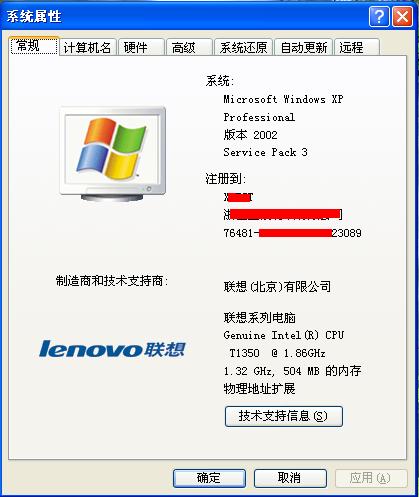Click the 取消 button
Screen dimensions: 419x497
click(290, 478)
